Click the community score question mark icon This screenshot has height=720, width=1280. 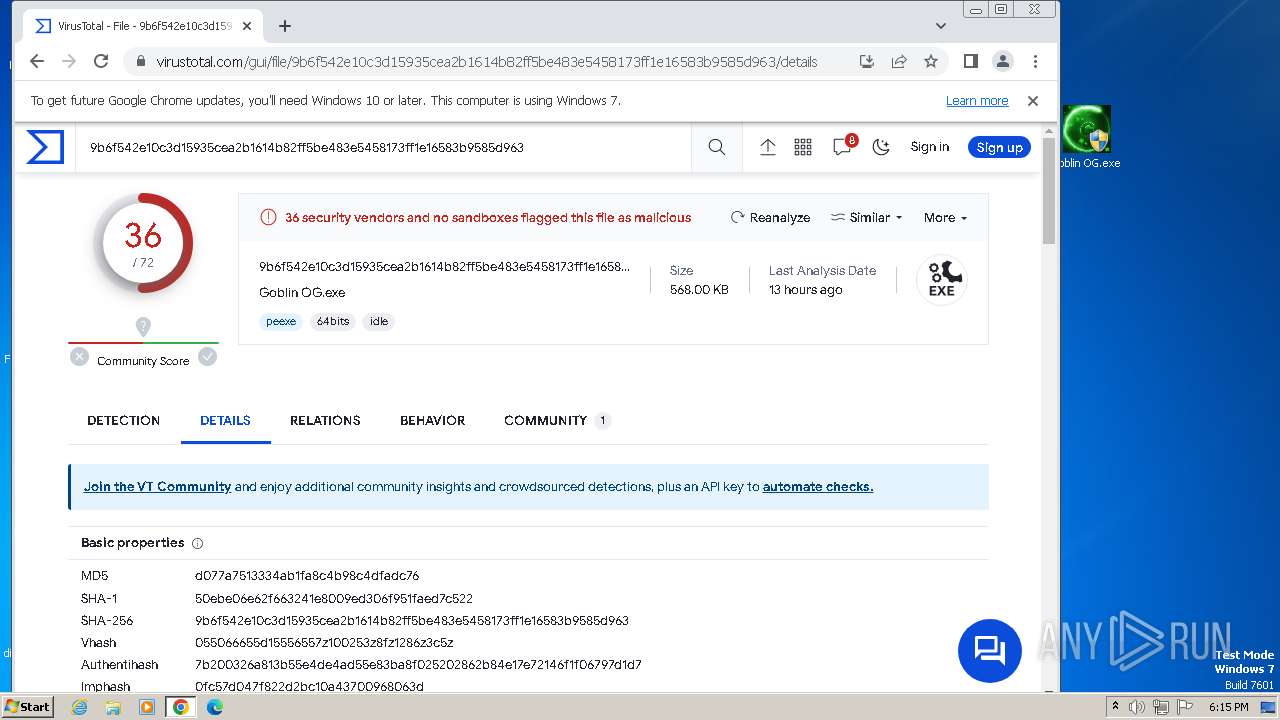click(143, 327)
